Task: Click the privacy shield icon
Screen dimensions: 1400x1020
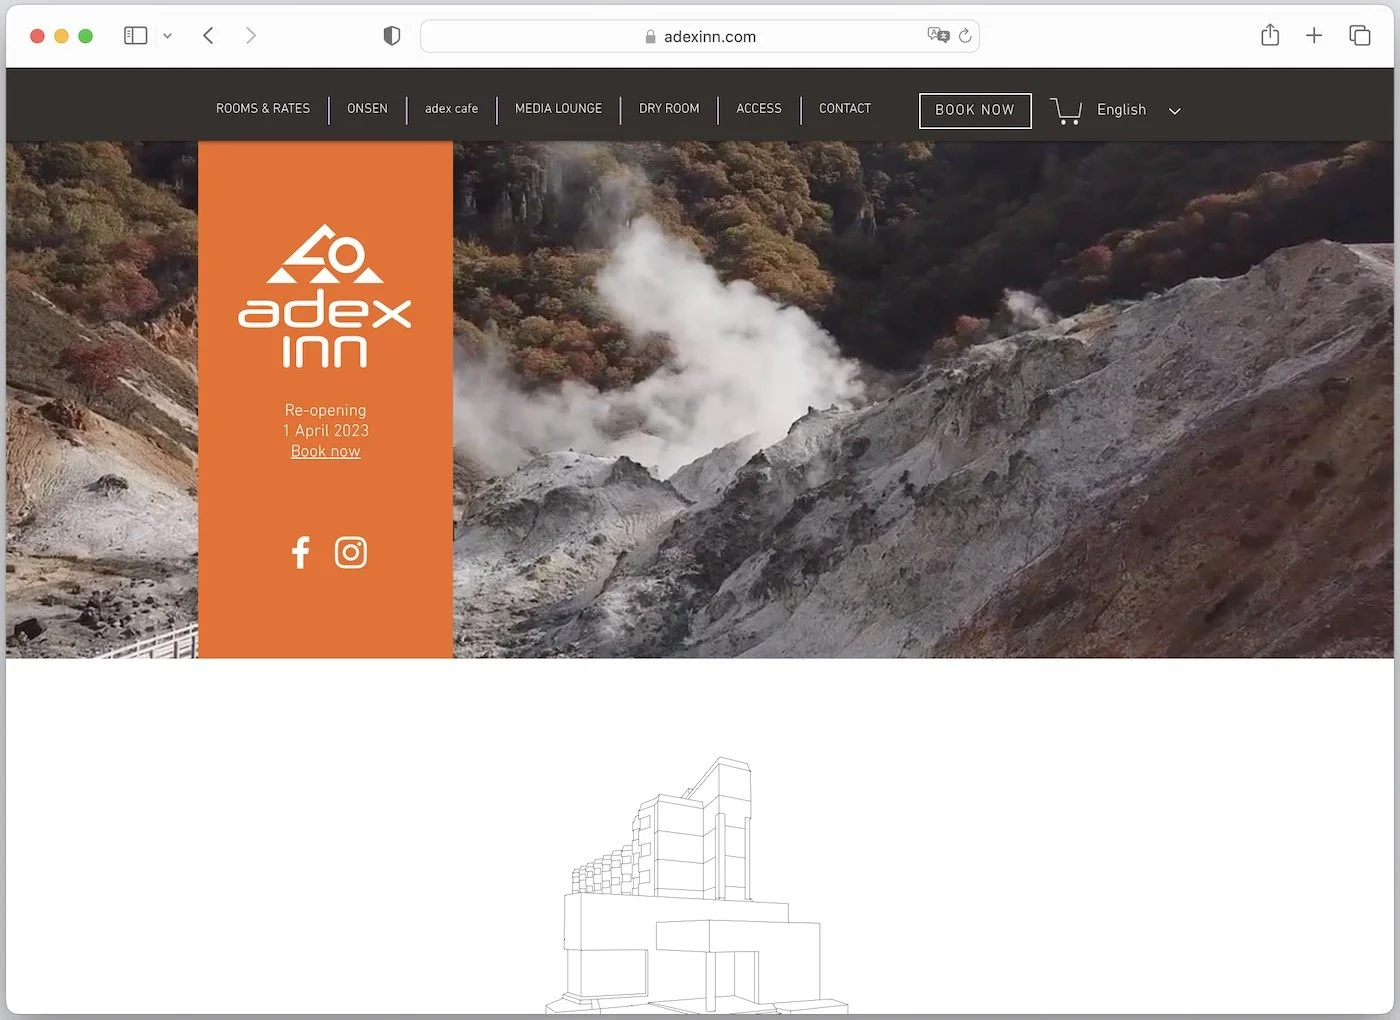Action: coord(391,35)
